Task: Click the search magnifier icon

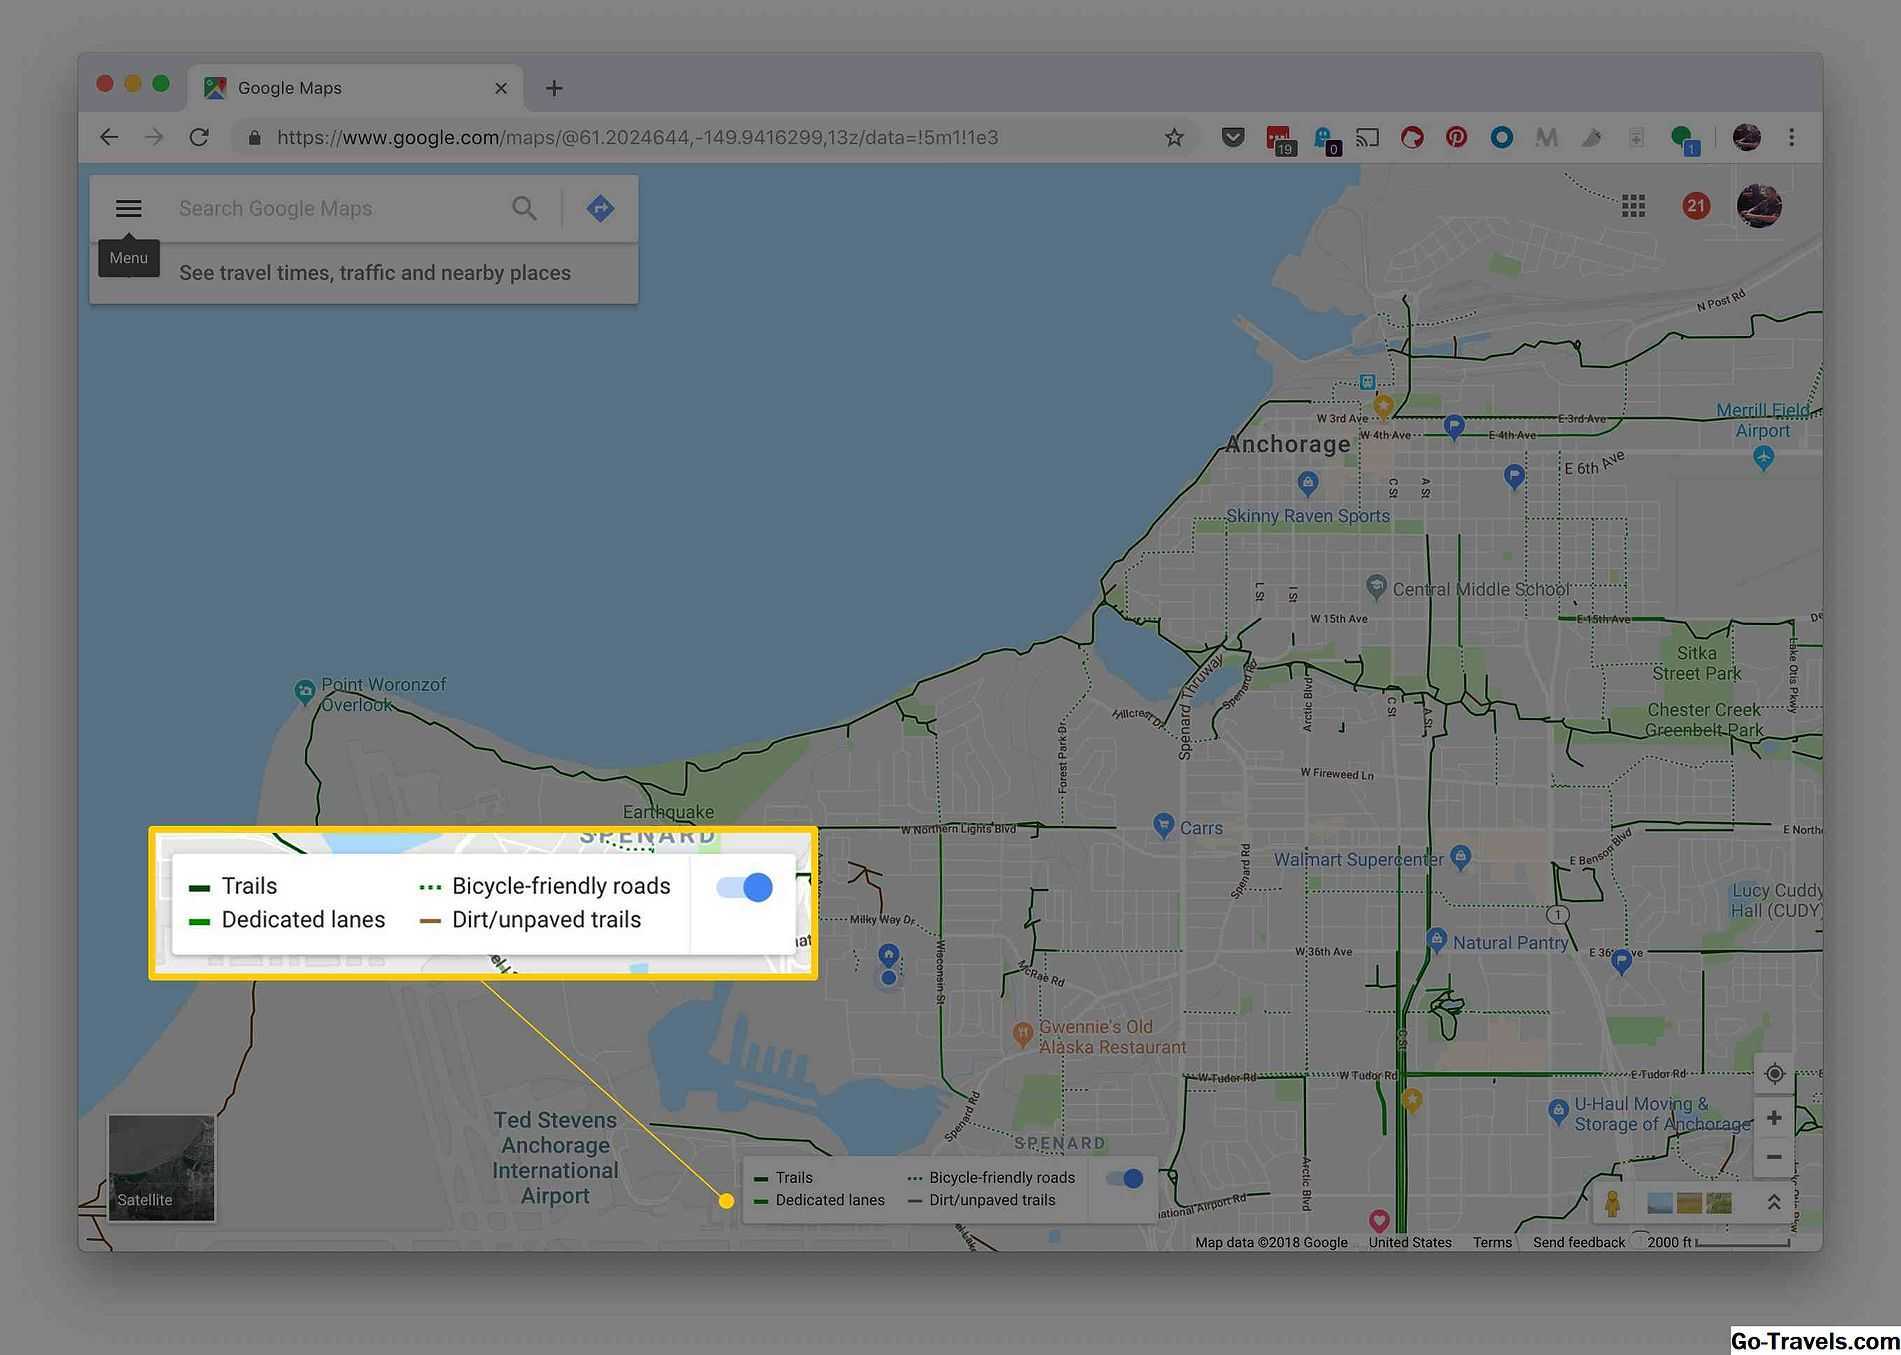Action: click(x=524, y=208)
